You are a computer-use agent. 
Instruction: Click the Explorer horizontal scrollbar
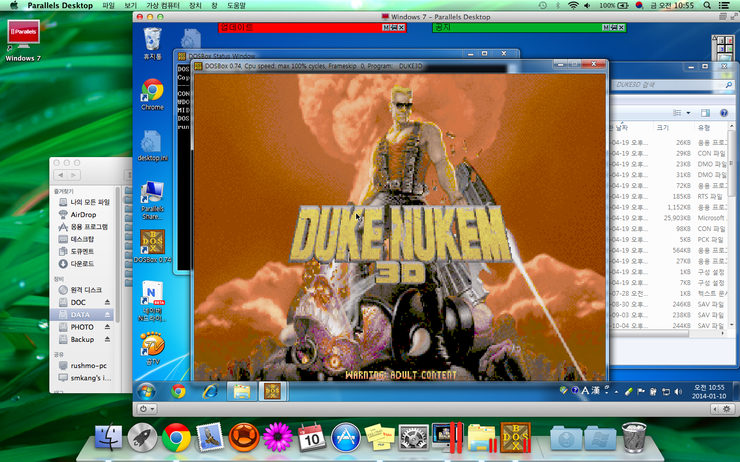(649, 333)
